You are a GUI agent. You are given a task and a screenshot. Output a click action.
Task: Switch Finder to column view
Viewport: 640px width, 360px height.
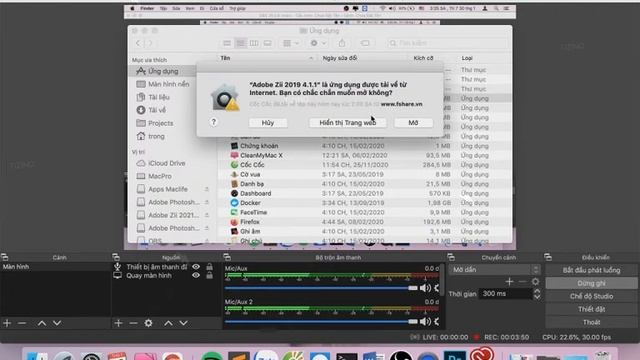(x=254, y=43)
